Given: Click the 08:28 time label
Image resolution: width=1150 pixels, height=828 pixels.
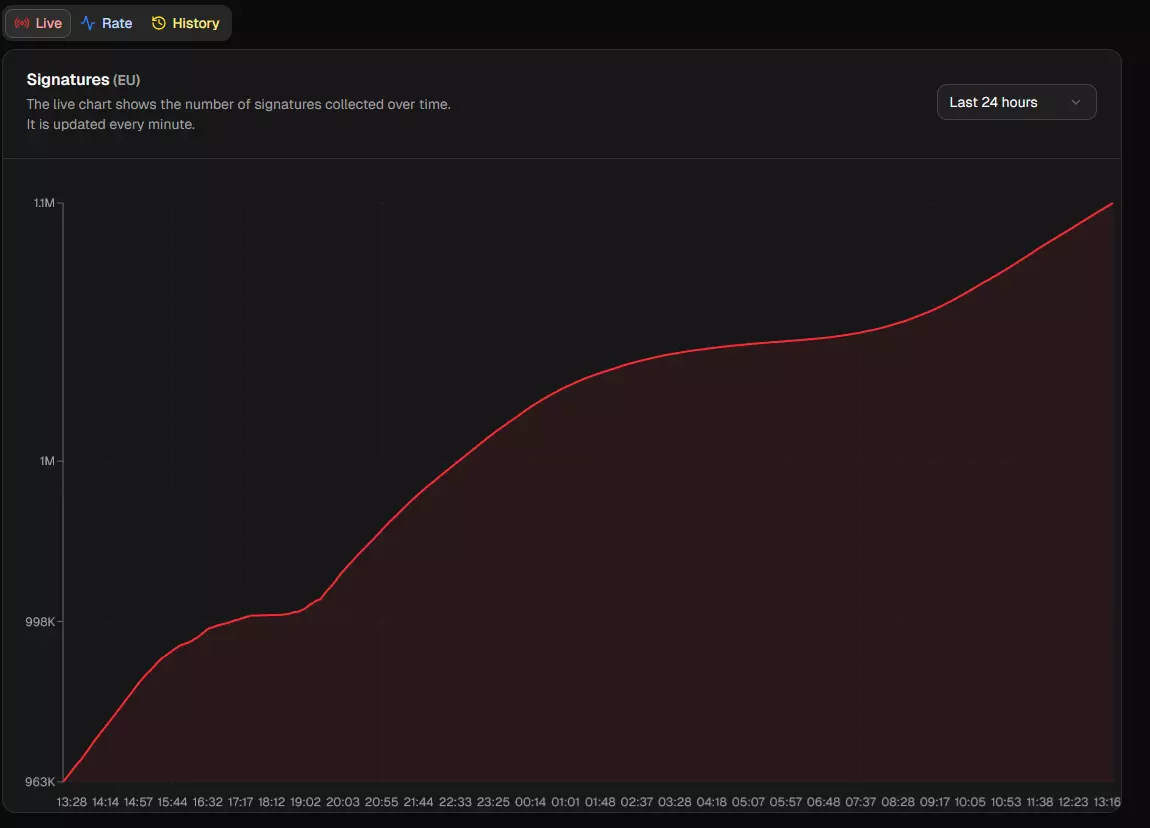Looking at the screenshot, I should pos(898,802).
